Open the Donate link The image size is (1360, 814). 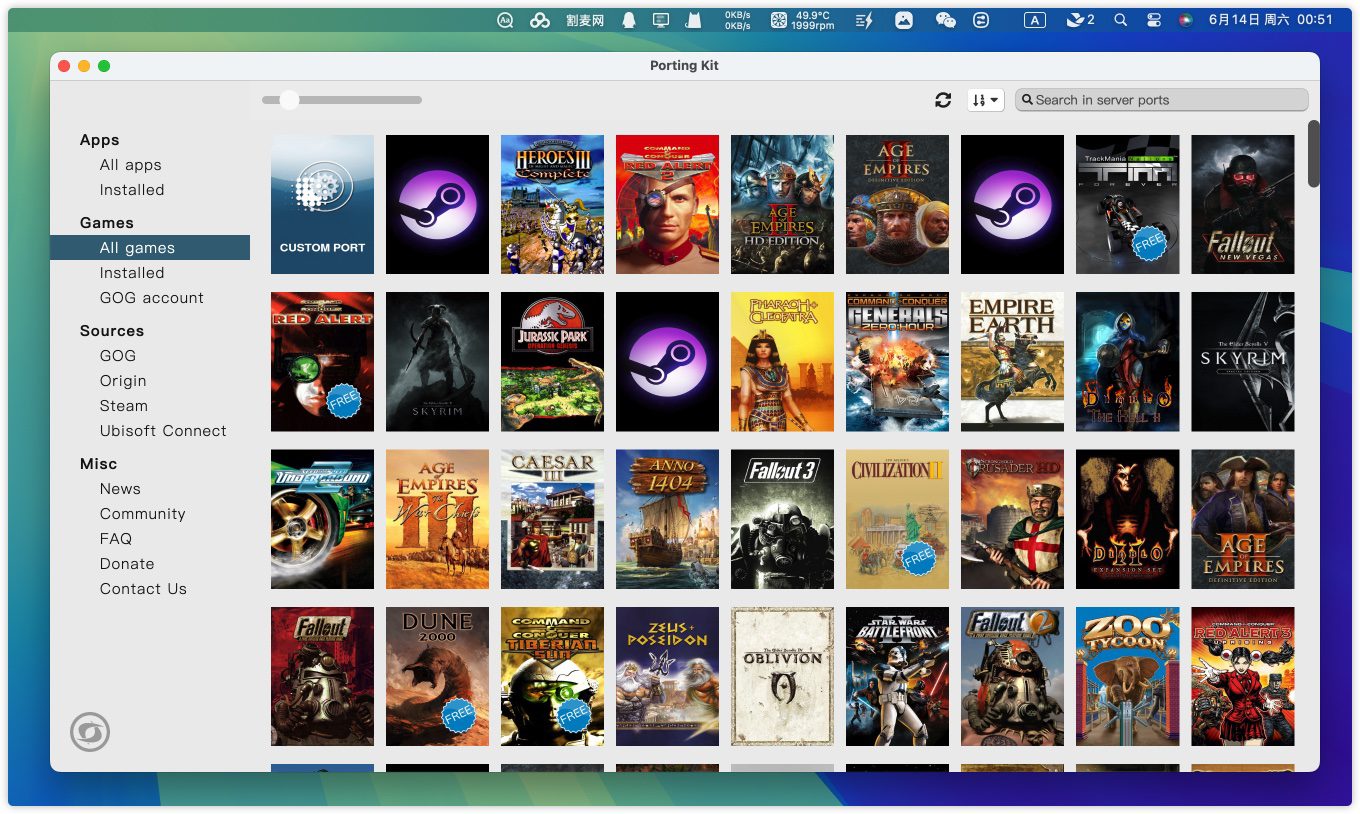(x=127, y=564)
